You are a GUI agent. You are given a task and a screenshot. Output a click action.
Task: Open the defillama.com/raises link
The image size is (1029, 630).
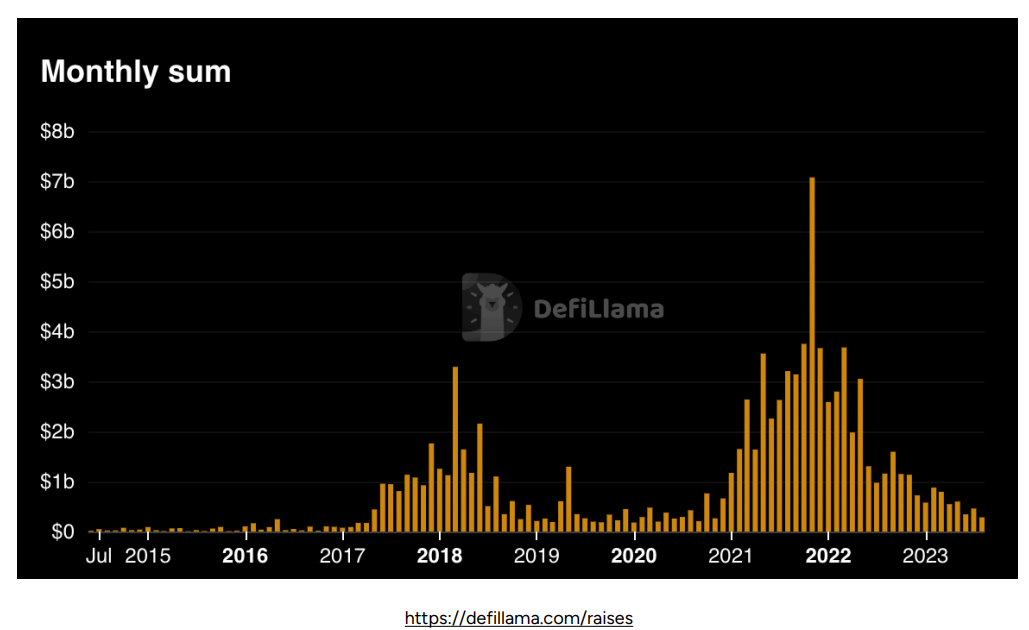click(x=518, y=618)
